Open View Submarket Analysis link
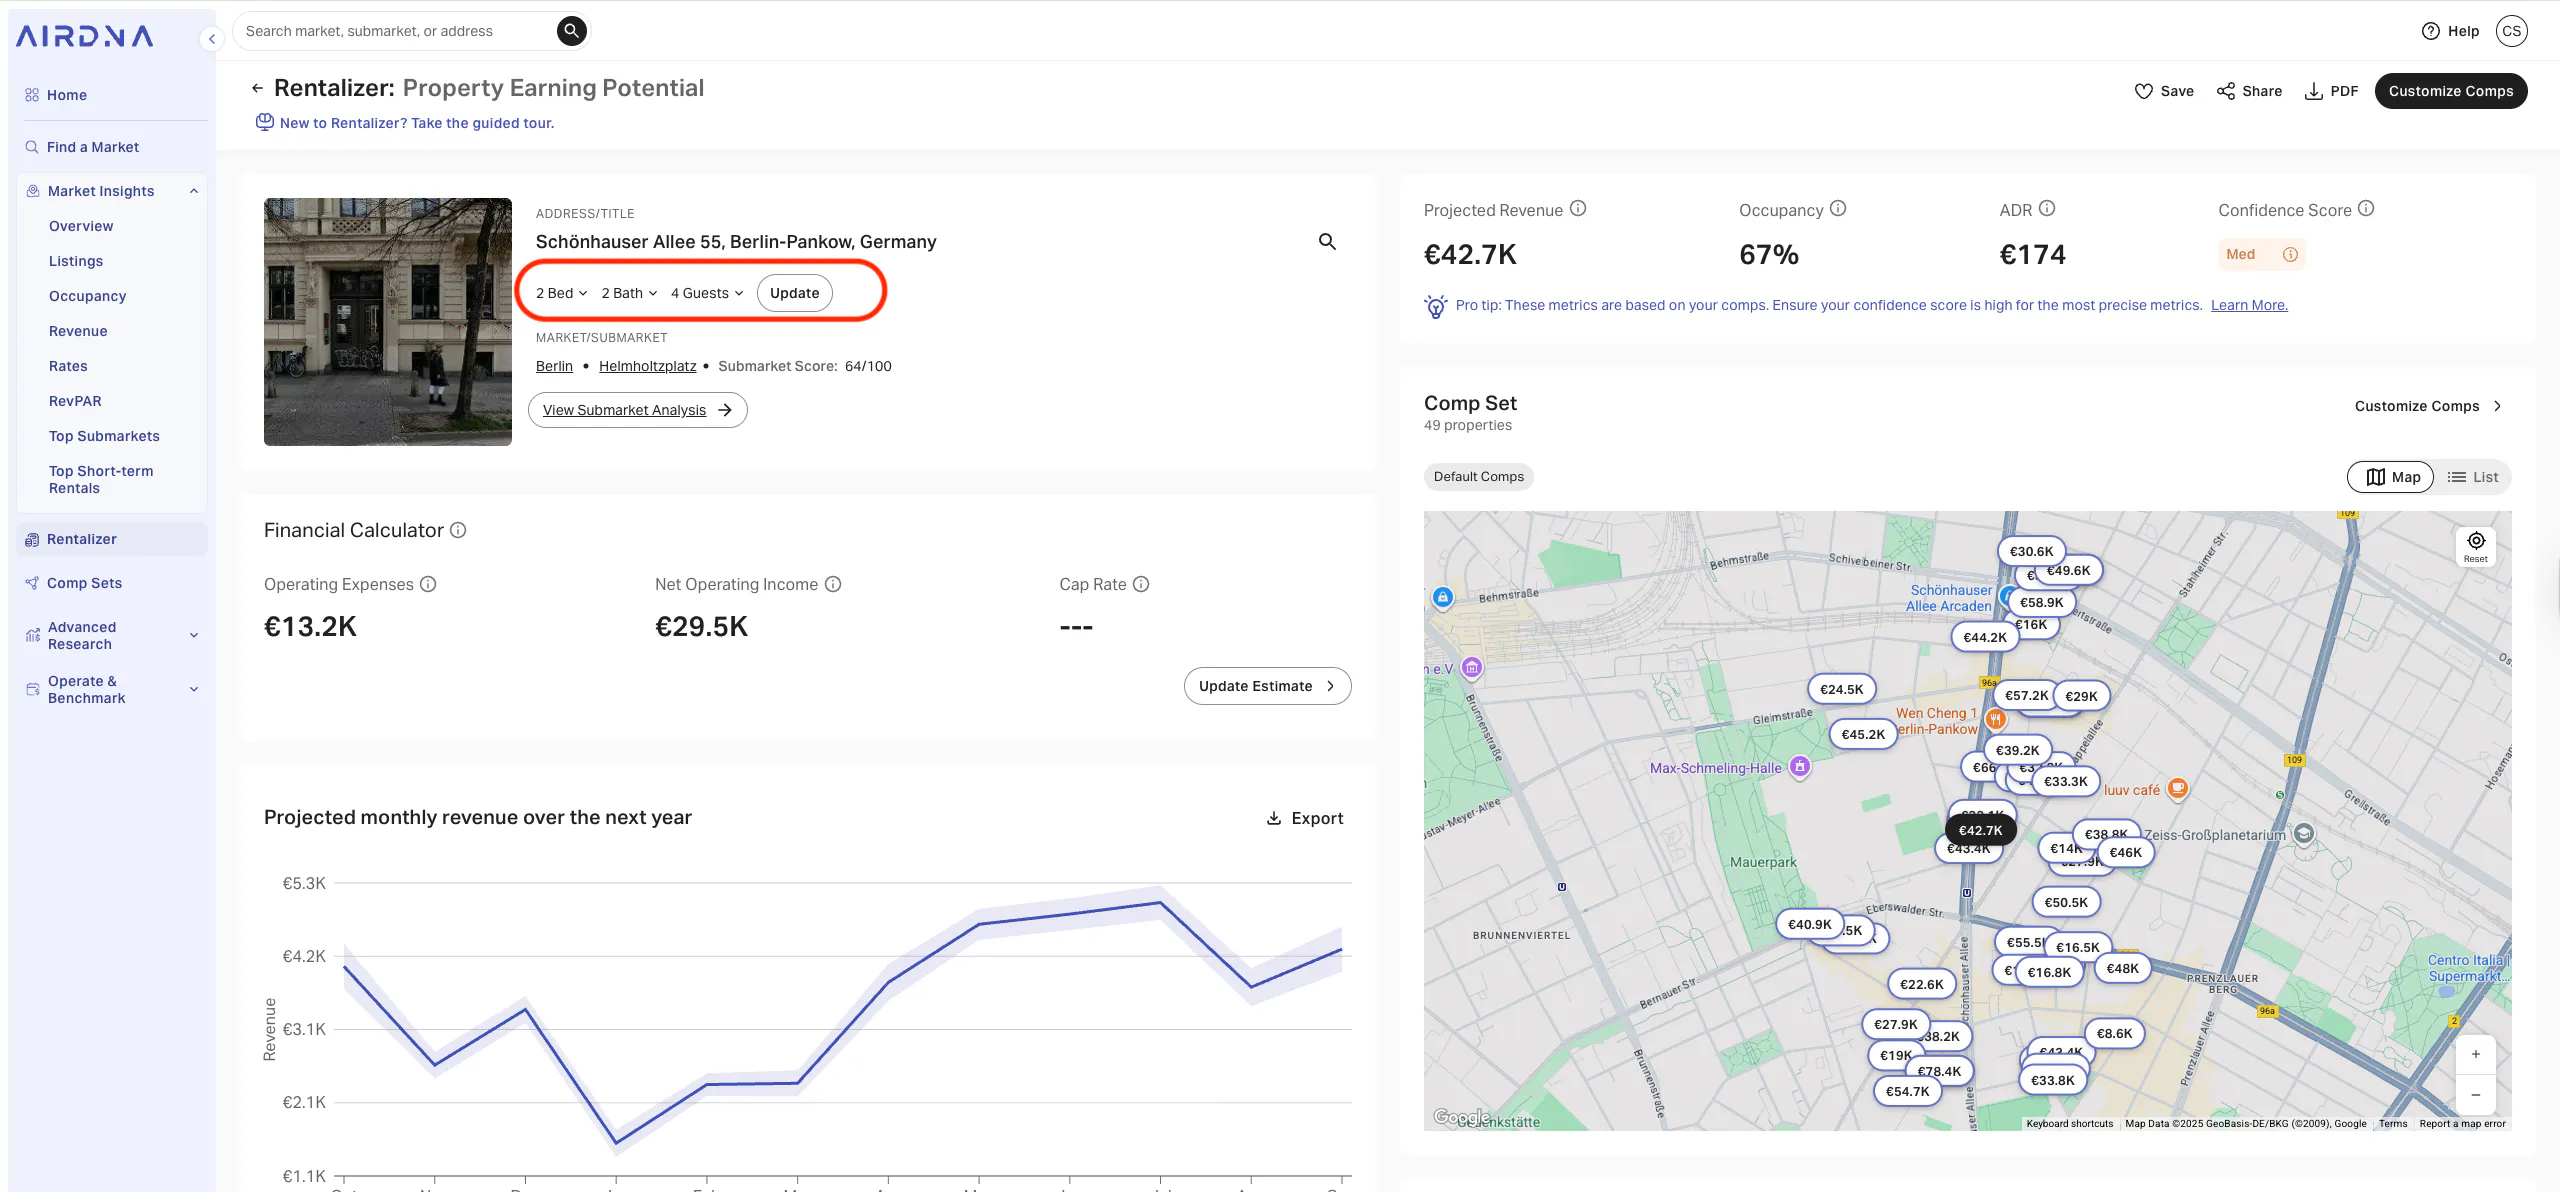This screenshot has width=2560, height=1192. click(637, 410)
